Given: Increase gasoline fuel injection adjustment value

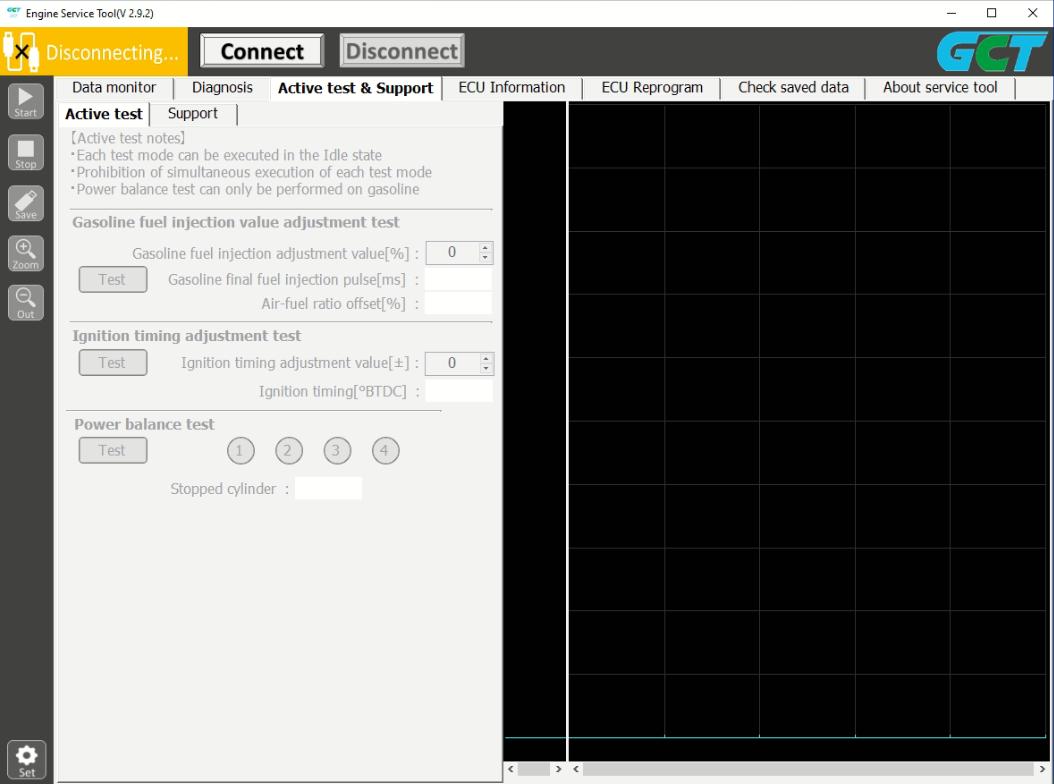Looking at the screenshot, I should pyautogui.click(x=487, y=247).
